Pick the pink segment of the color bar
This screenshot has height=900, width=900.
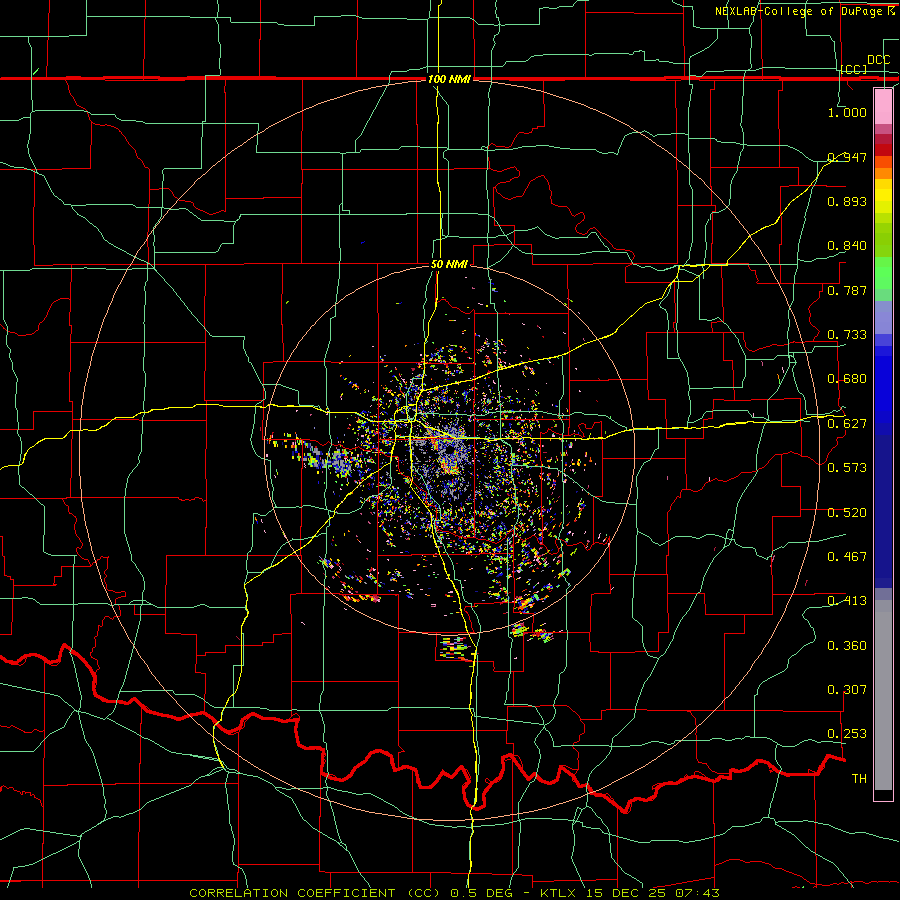click(x=883, y=106)
